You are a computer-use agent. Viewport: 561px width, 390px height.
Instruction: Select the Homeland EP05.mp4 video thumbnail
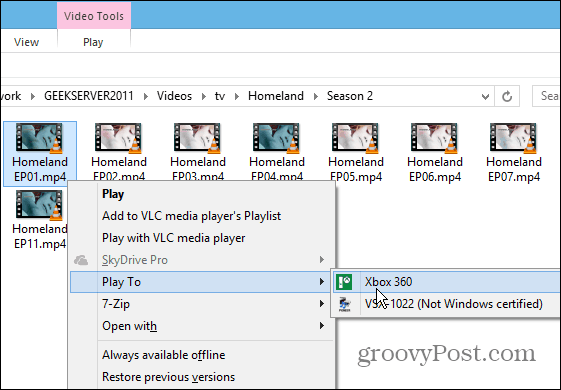click(x=356, y=138)
